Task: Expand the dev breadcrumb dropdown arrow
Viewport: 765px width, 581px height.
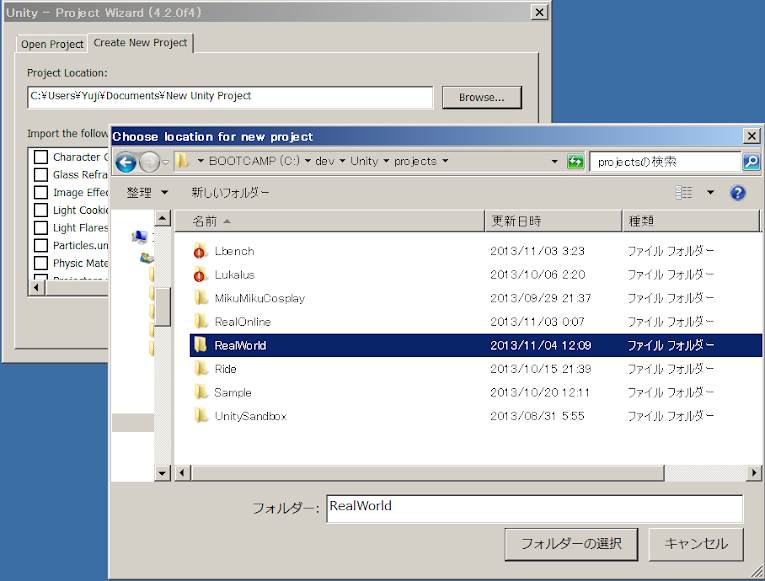Action: pyautogui.click(x=342, y=161)
